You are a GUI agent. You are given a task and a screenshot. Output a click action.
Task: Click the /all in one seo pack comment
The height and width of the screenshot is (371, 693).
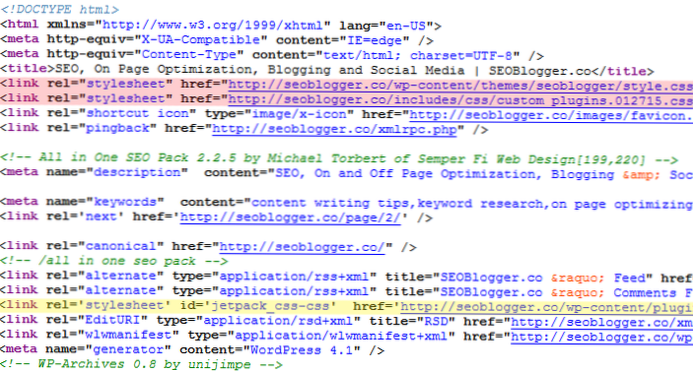point(114,261)
